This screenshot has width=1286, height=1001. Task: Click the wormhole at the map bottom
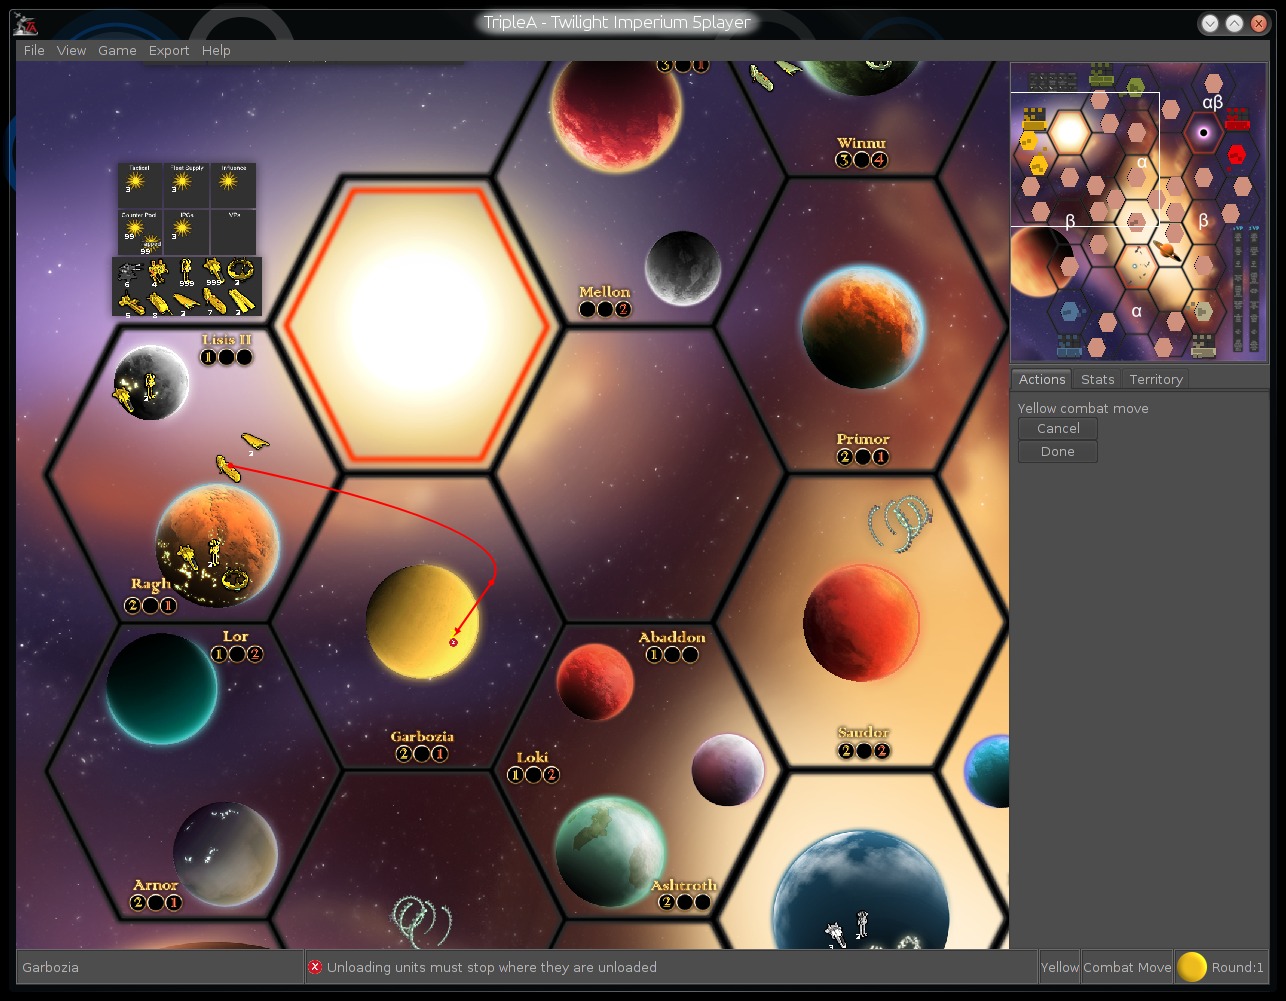(421, 922)
